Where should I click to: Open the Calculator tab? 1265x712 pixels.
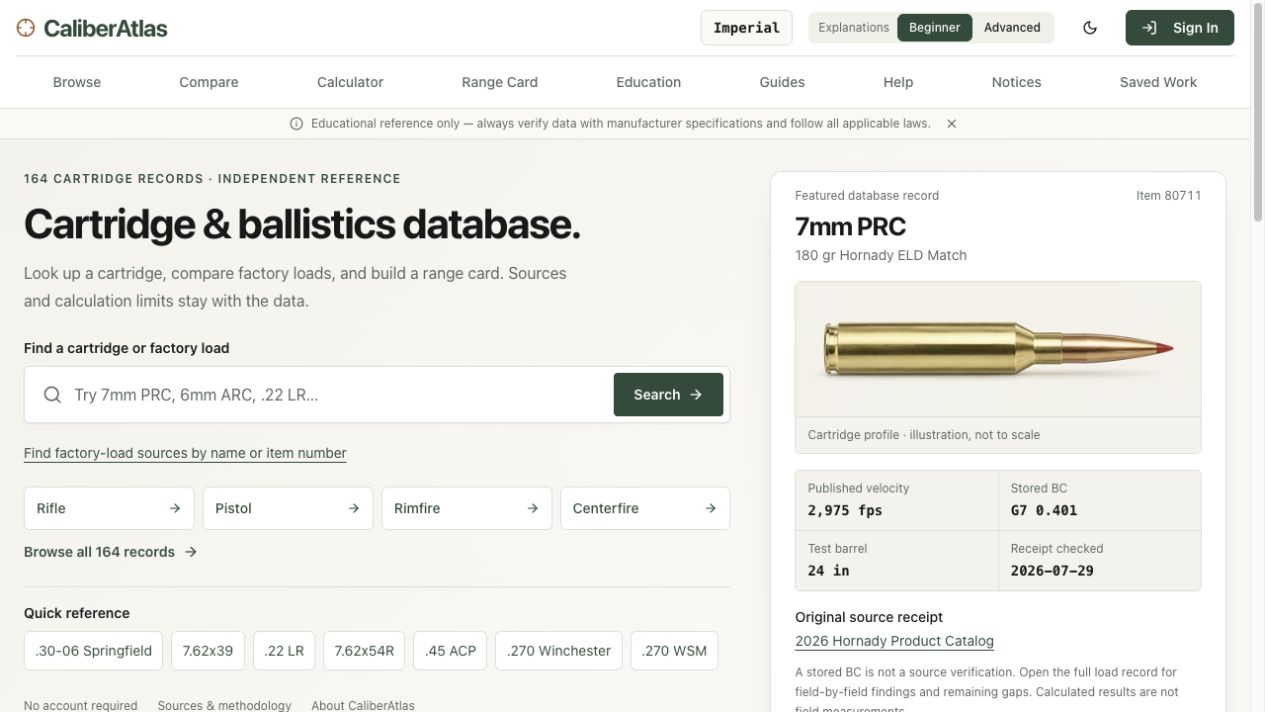pos(350,82)
